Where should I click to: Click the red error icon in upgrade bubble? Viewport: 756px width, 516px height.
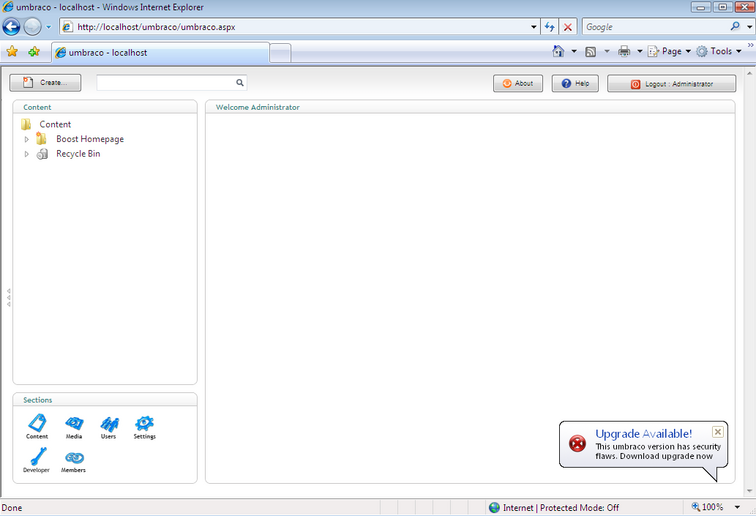[x=577, y=443]
